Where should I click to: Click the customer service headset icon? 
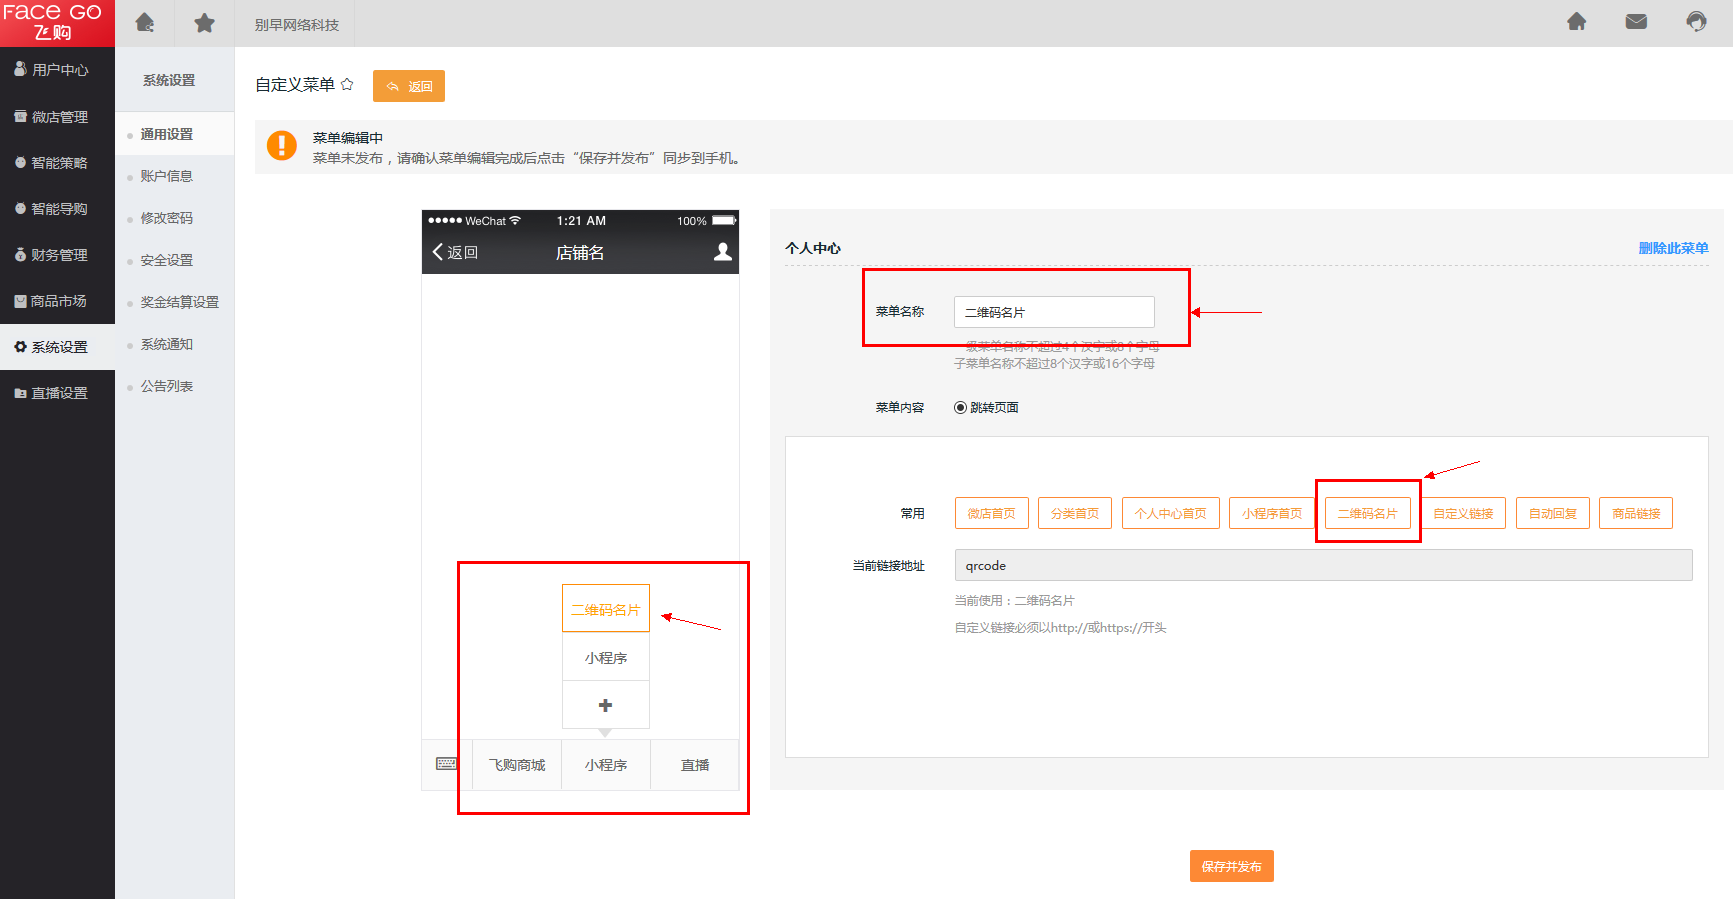[x=1696, y=22]
